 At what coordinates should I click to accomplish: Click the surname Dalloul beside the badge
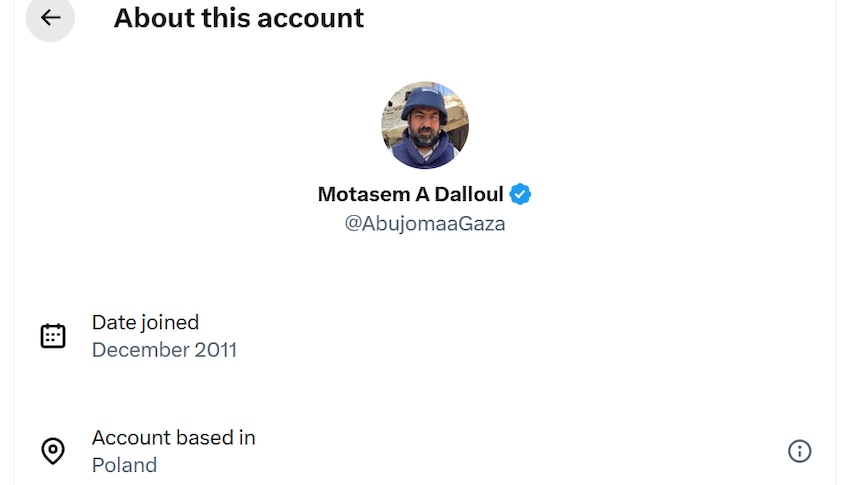pos(468,194)
